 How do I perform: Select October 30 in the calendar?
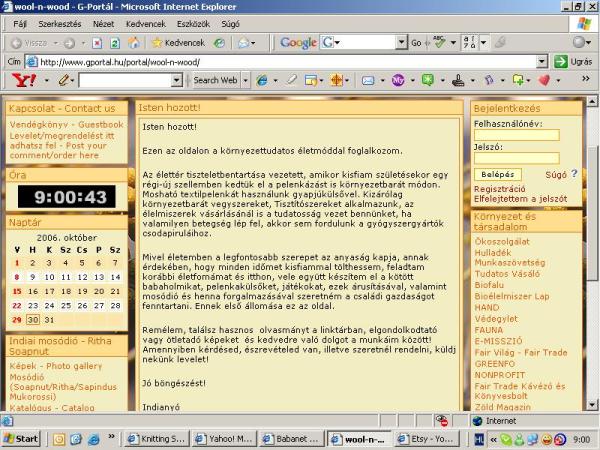pos(34,319)
